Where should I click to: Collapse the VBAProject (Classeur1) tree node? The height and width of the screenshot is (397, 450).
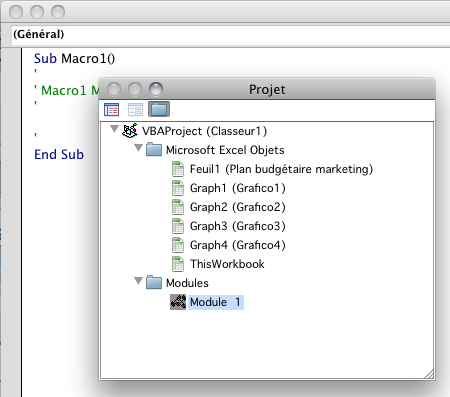click(x=114, y=129)
